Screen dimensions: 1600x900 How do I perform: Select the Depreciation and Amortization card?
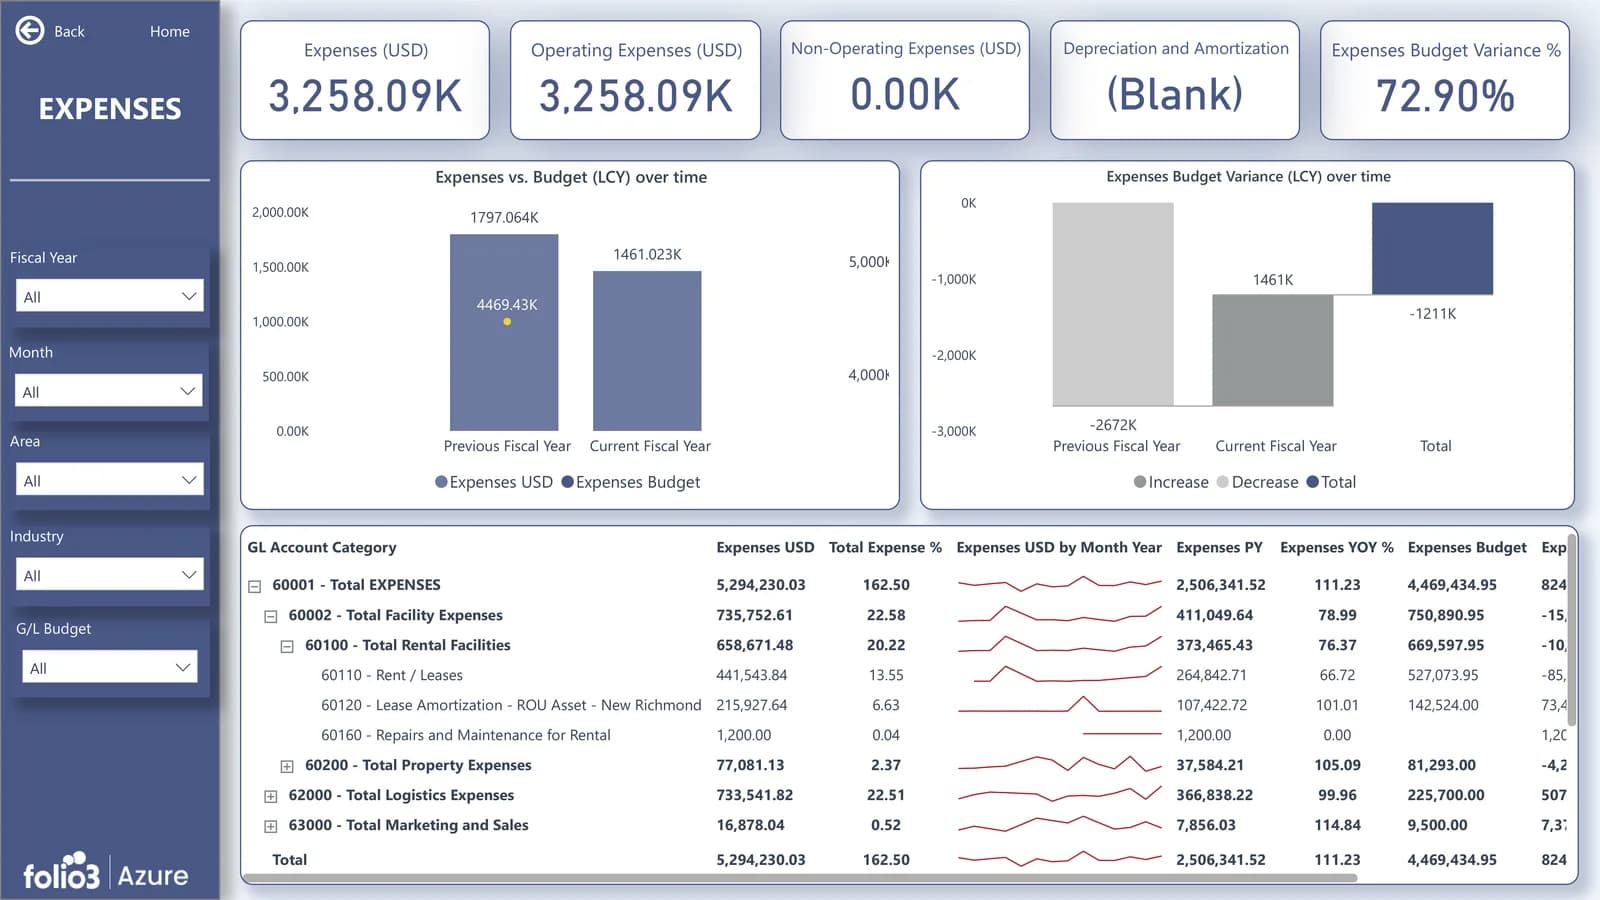pos(1175,80)
